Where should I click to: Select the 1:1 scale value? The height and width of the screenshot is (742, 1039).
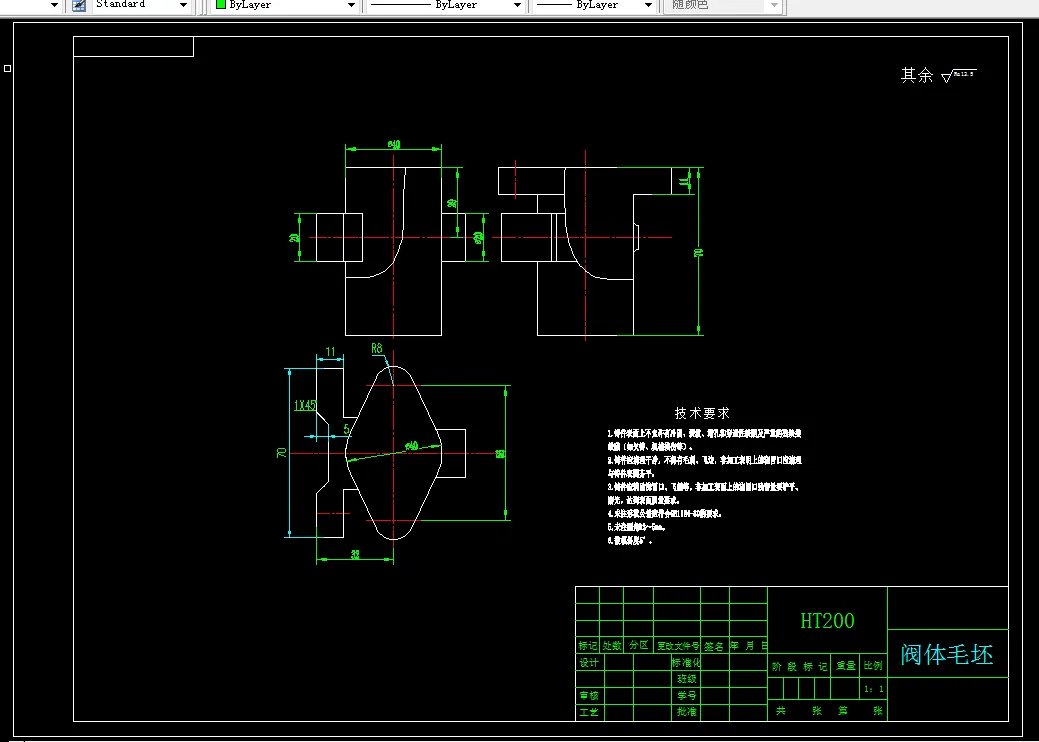coord(873,689)
